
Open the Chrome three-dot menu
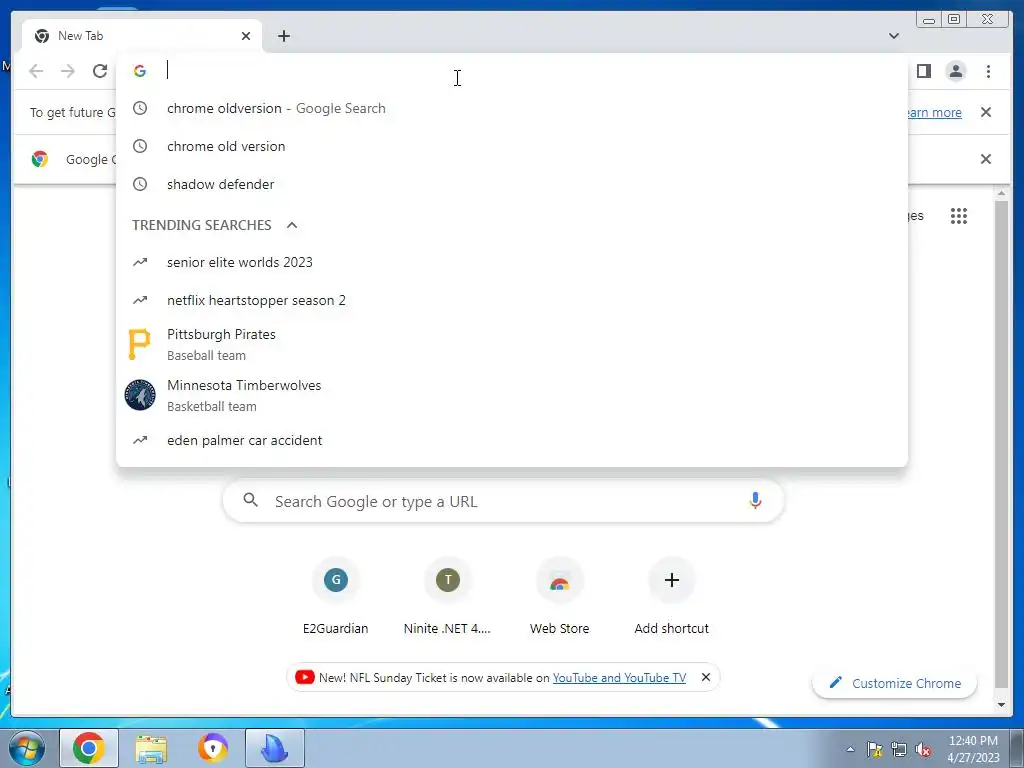pyautogui.click(x=988, y=71)
